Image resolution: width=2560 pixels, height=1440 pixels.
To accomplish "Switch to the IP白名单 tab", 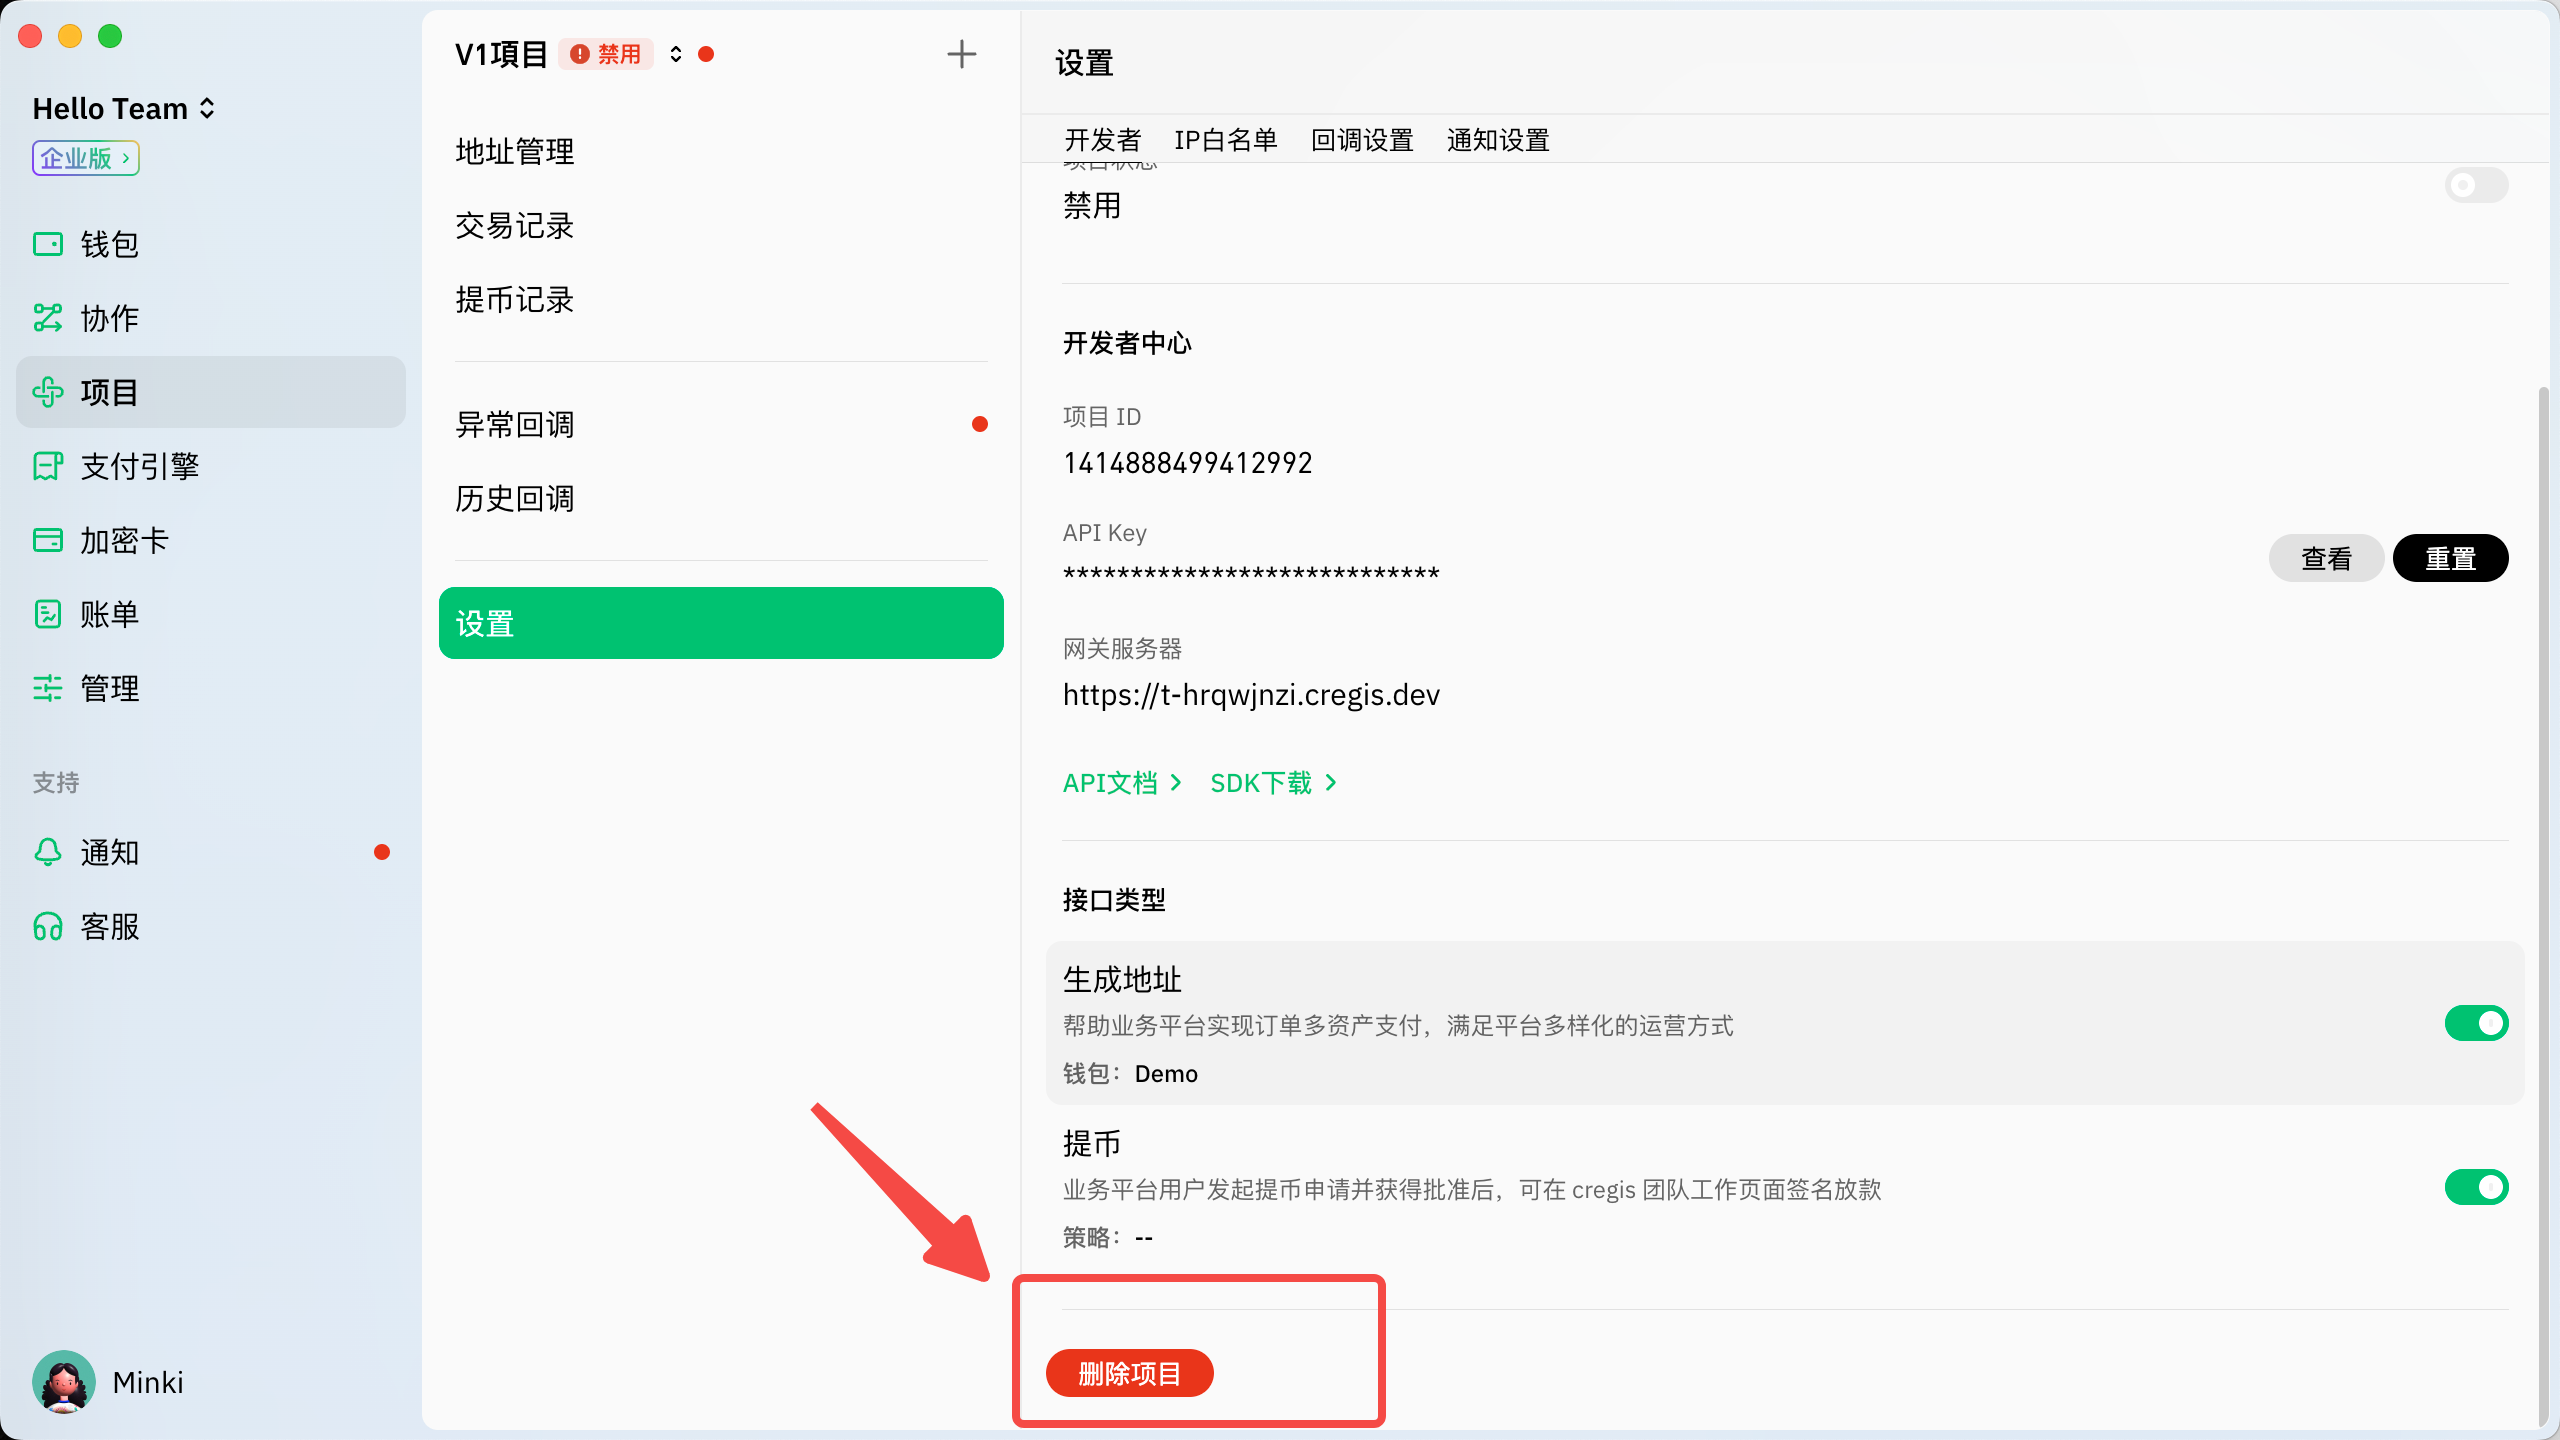I will click(x=1225, y=140).
